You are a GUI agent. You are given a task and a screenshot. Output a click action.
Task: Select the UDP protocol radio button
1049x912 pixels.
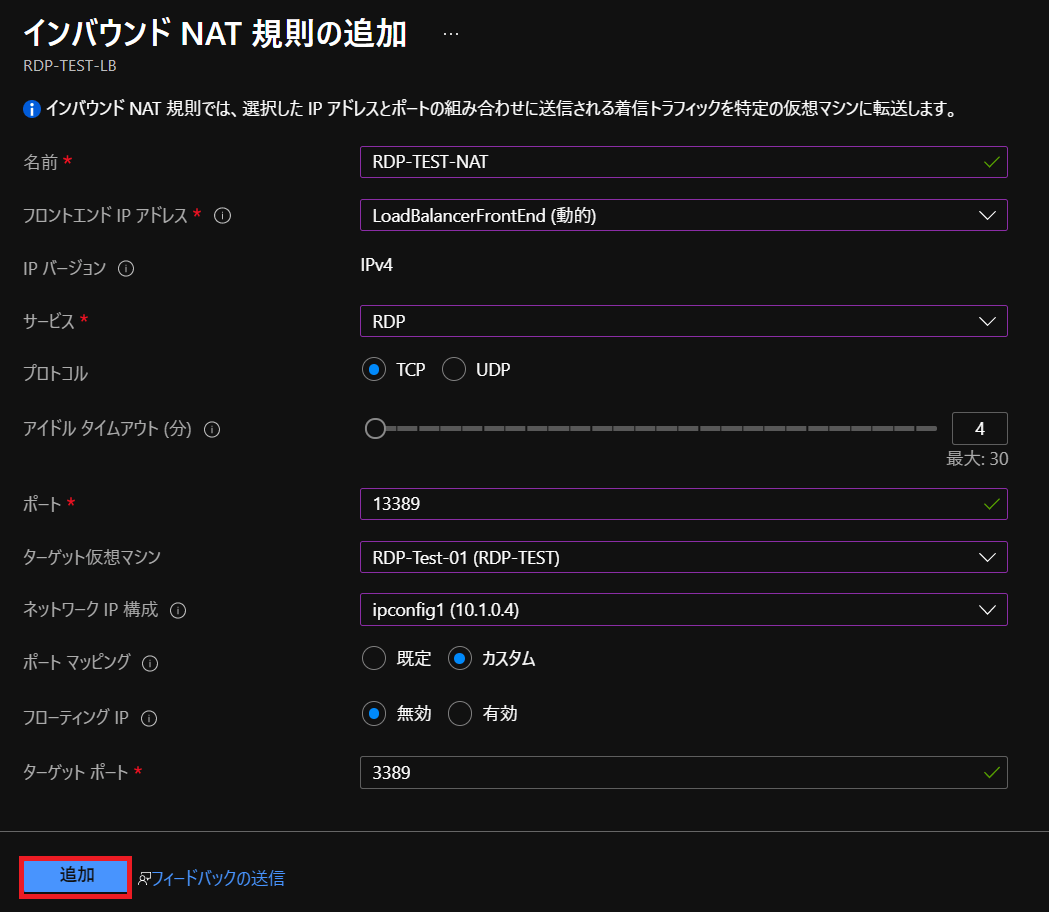[x=454, y=369]
